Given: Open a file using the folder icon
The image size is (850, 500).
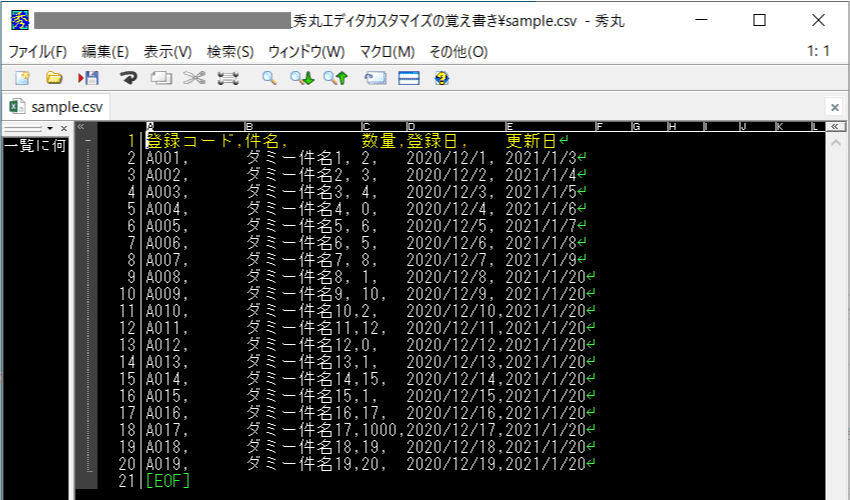Looking at the screenshot, I should click(54, 78).
